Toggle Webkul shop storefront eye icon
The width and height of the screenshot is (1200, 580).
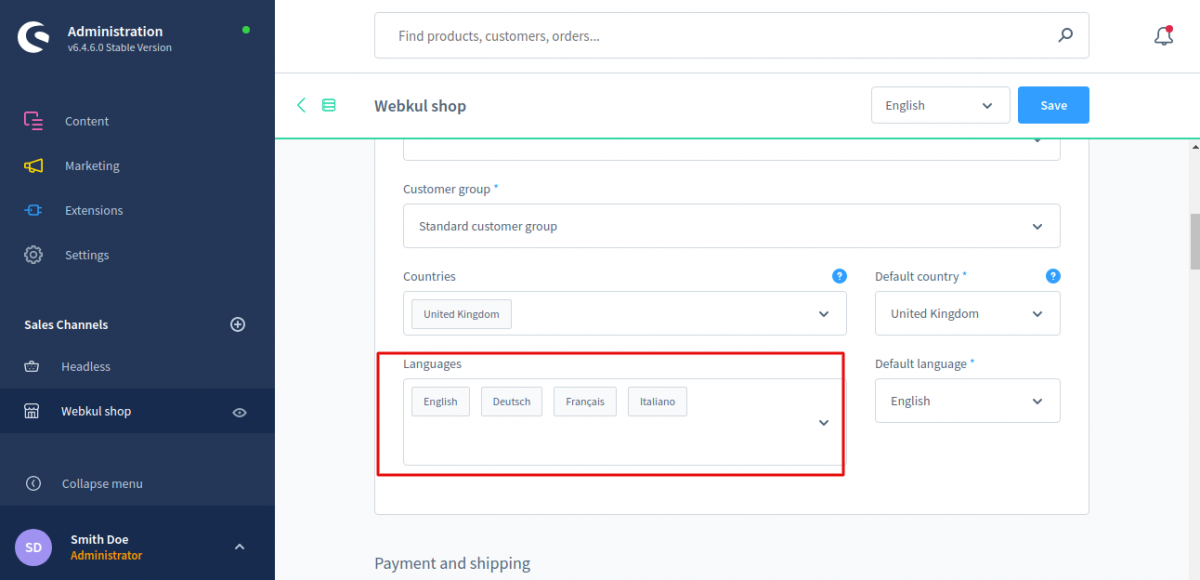[239, 412]
